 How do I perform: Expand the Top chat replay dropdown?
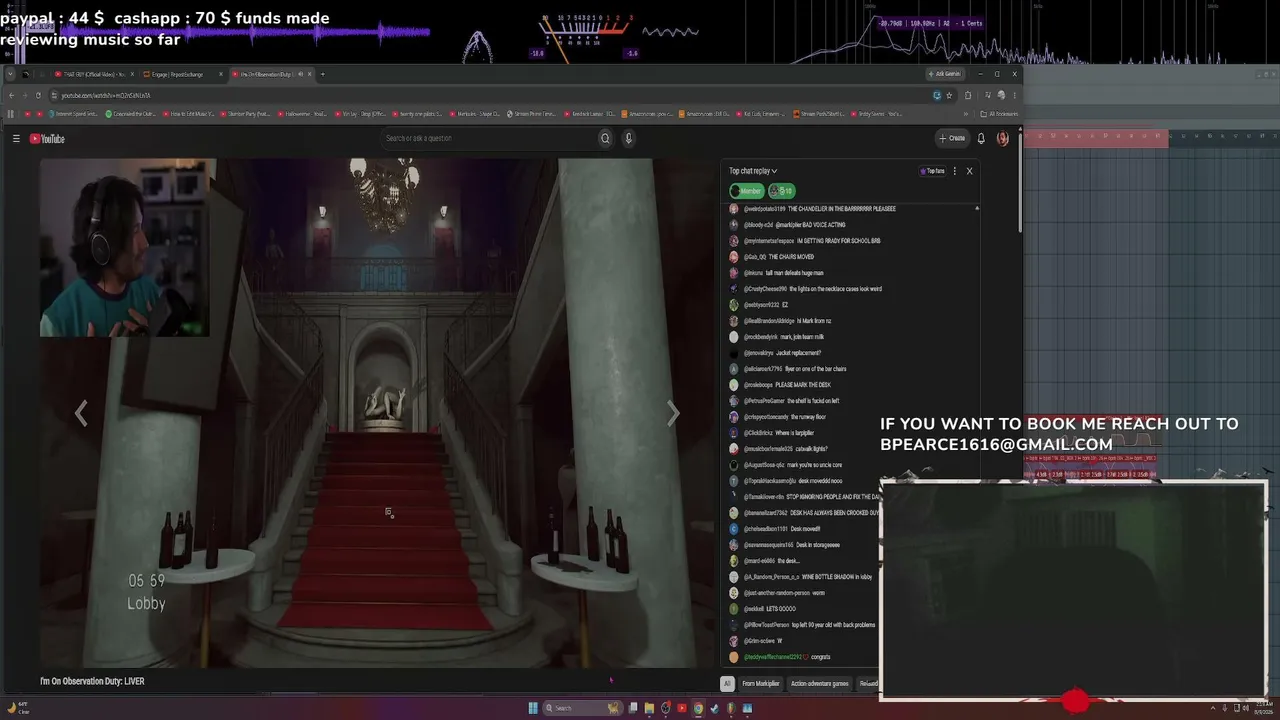(x=753, y=171)
